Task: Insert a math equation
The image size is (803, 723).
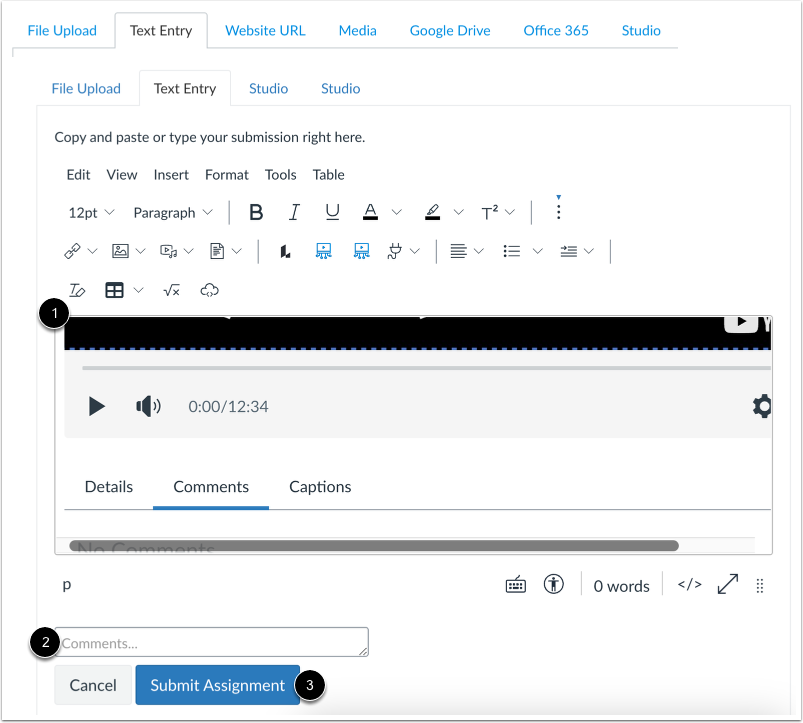Action: coord(171,290)
